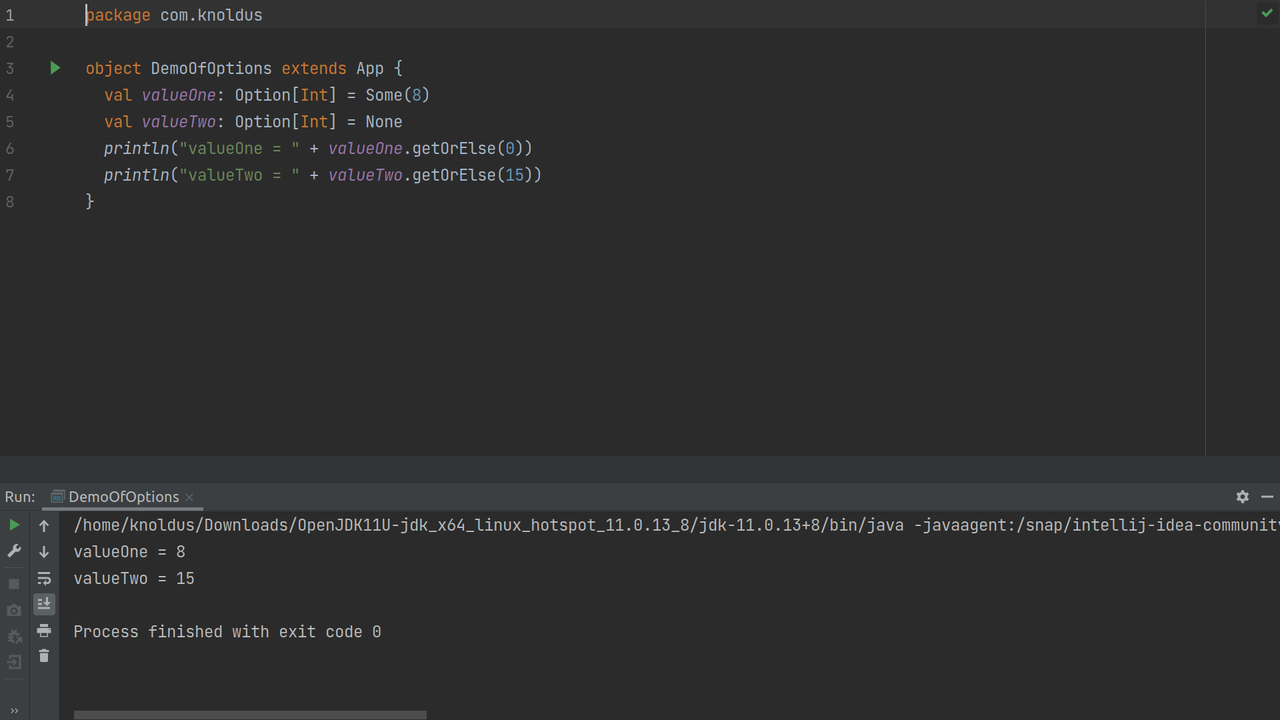This screenshot has width=1280, height=720.
Task: Hide the Run tool window
Action: 1267,496
